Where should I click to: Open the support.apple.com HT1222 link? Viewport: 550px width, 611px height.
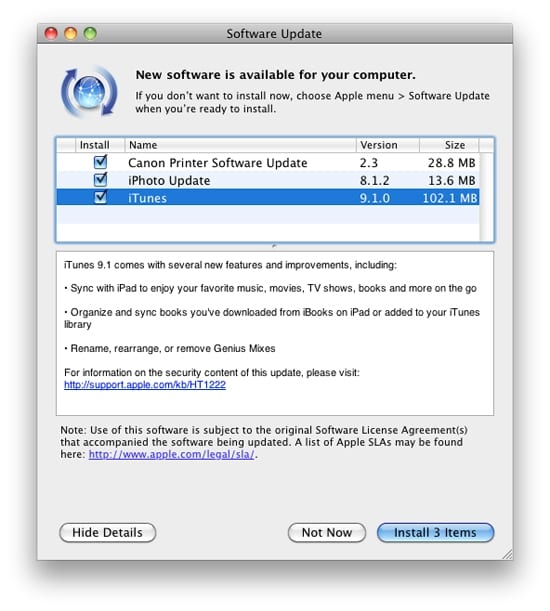[x=145, y=385]
